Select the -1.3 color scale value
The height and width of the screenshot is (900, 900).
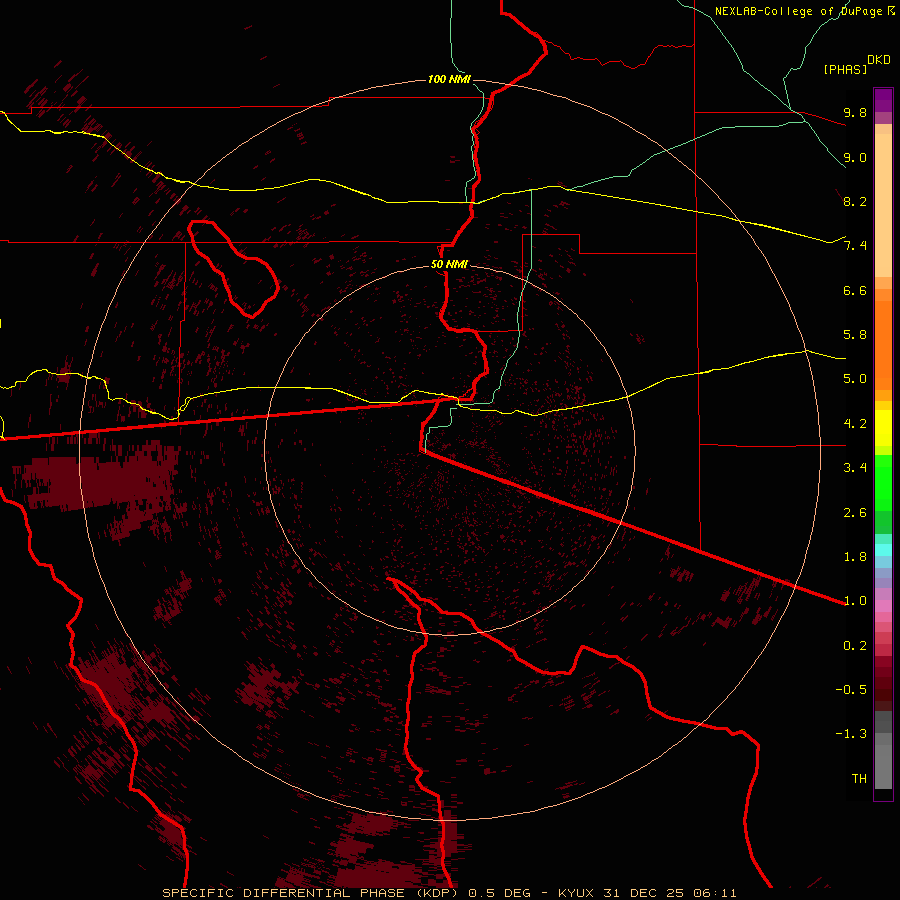[851, 734]
